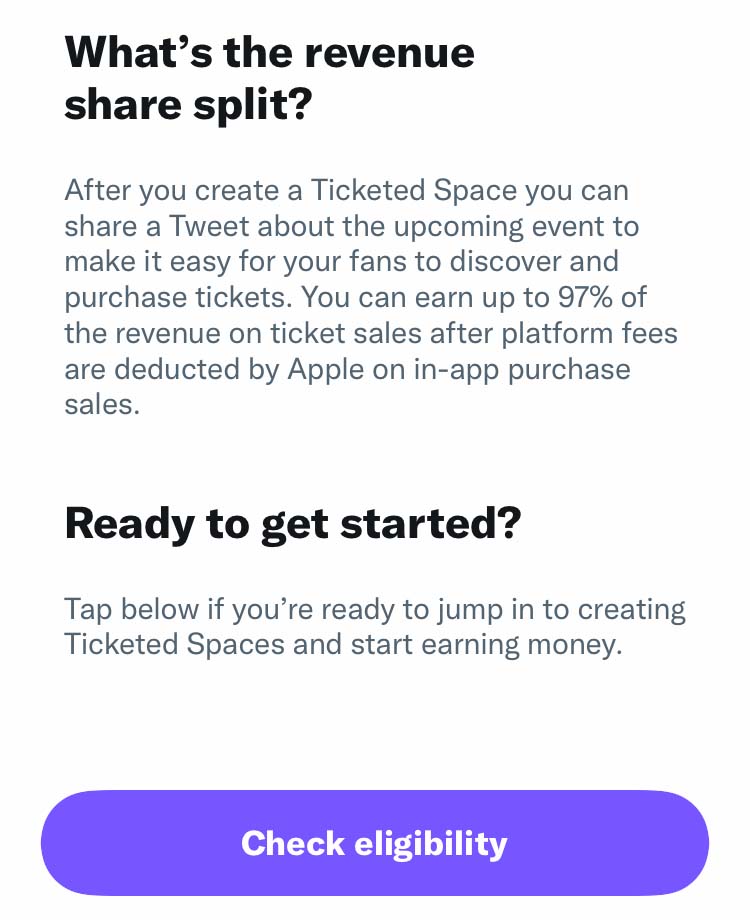Screen dimensions: 750x920
Task: Click the word "revenue" in the heading
Action: (x=390, y=53)
